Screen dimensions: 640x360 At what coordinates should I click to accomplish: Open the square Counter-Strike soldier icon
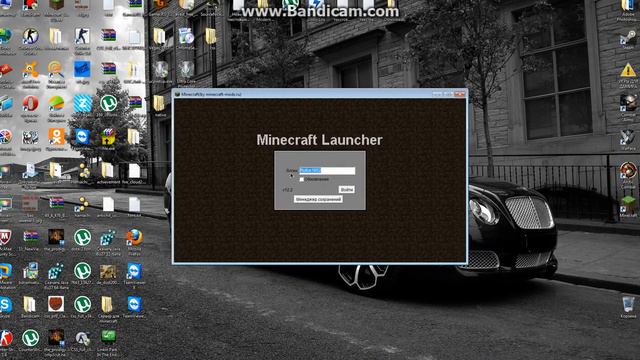click(x=82, y=36)
